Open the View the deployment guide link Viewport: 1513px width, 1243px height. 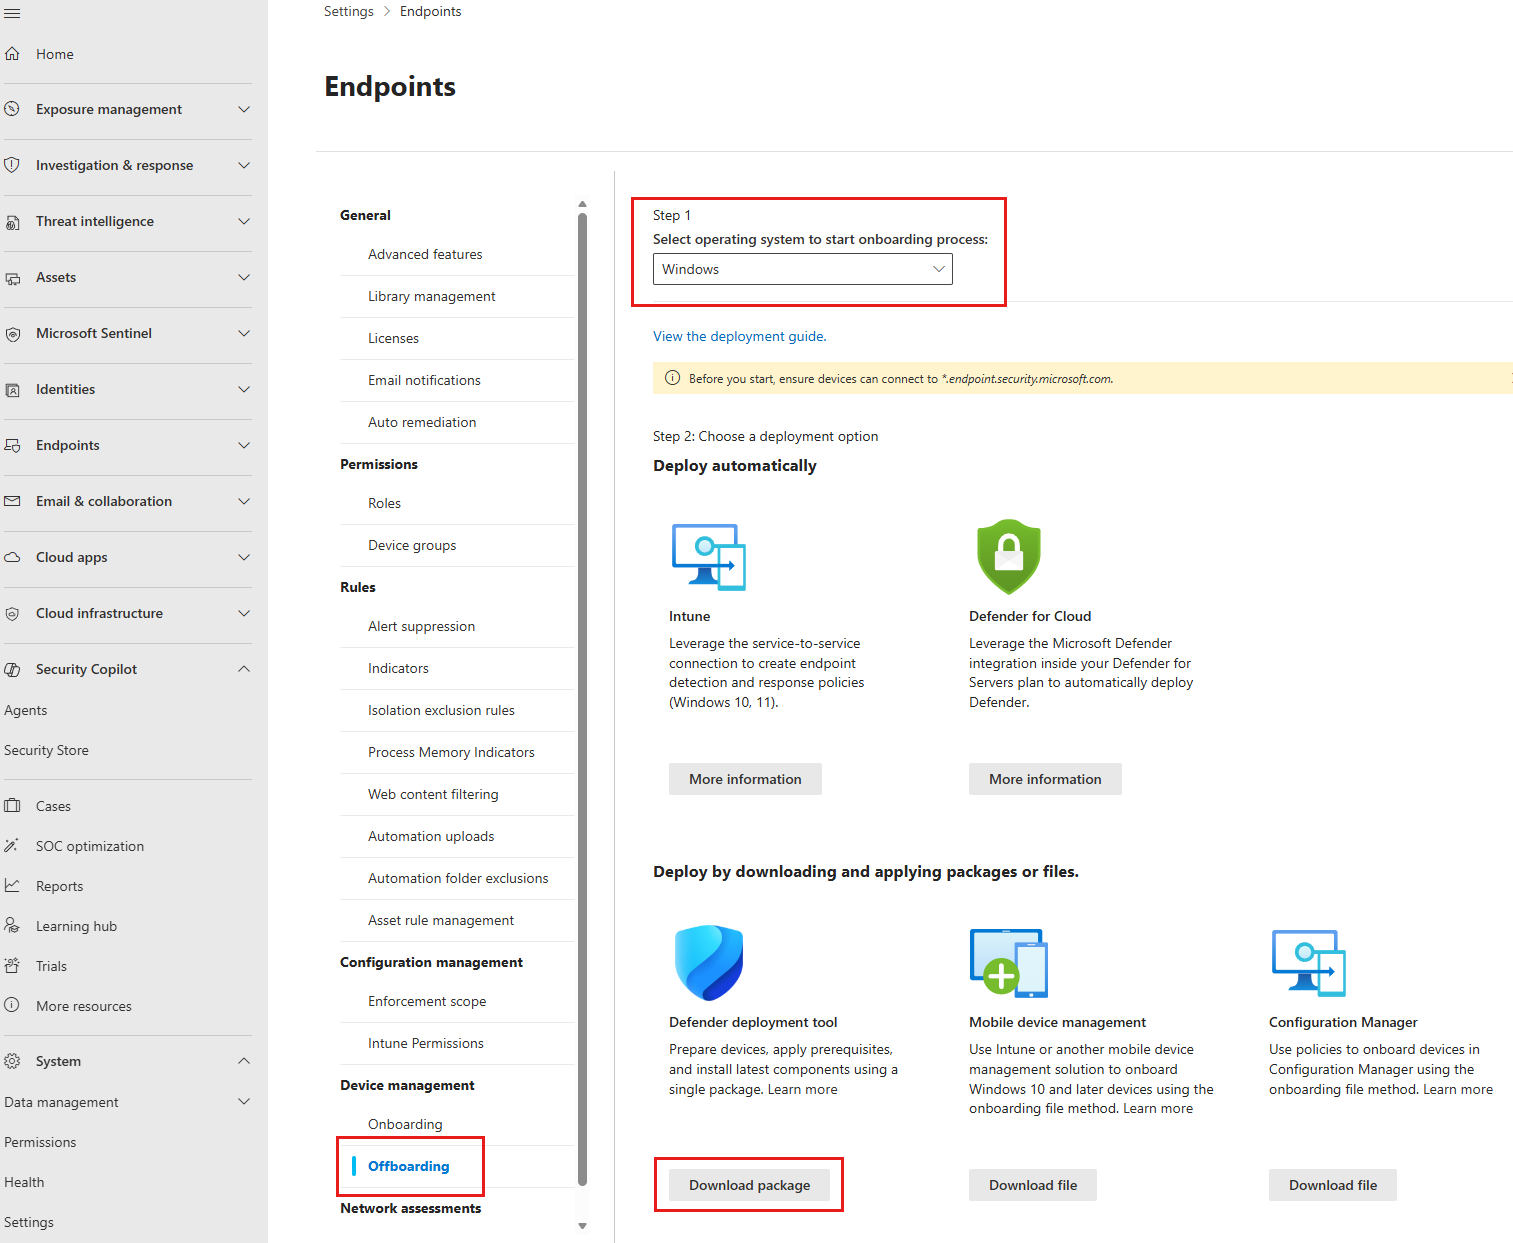pyautogui.click(x=740, y=337)
